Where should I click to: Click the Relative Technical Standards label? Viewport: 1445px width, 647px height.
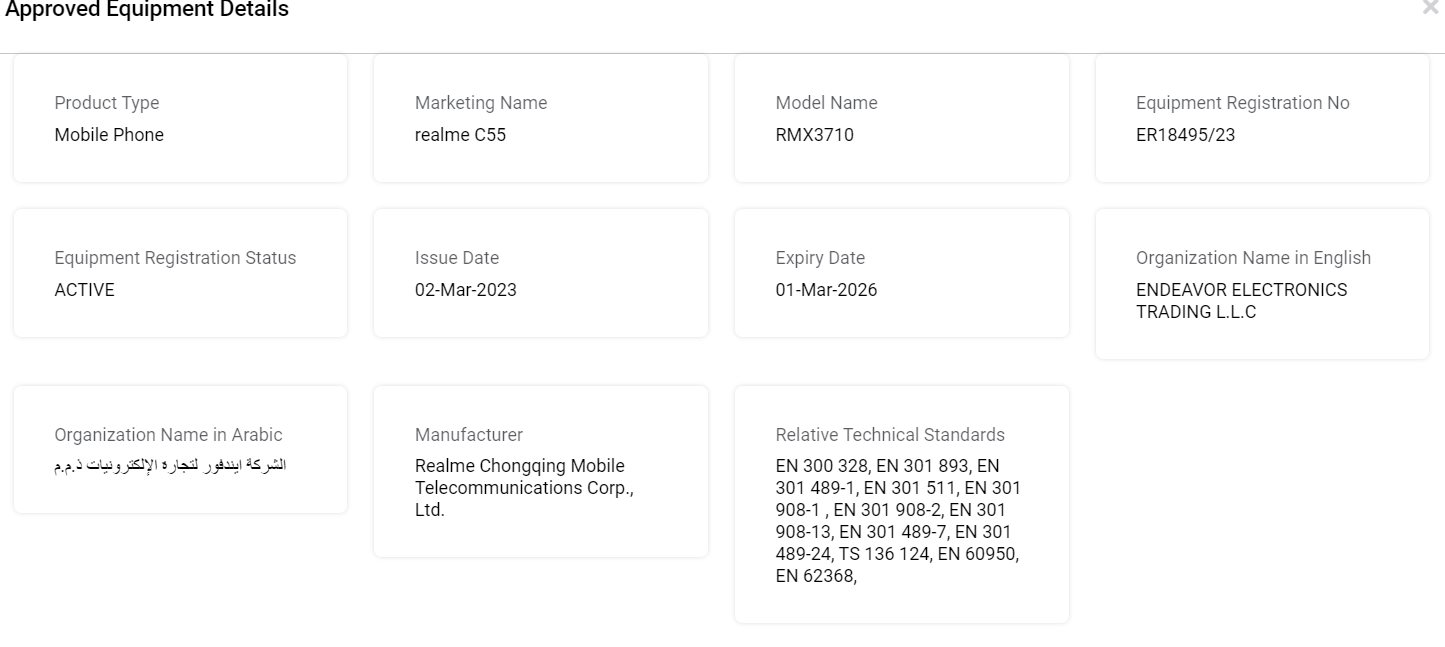point(890,435)
